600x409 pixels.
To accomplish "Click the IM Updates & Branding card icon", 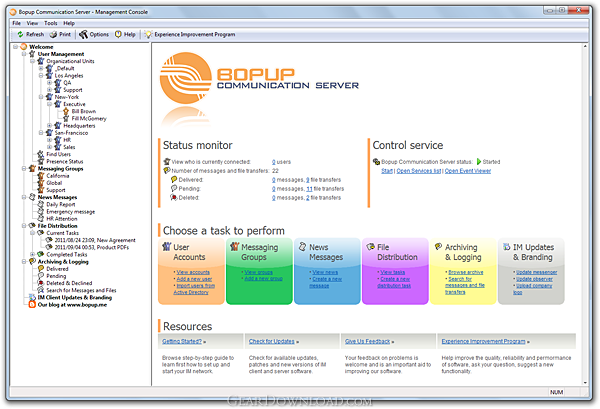I will [506, 247].
